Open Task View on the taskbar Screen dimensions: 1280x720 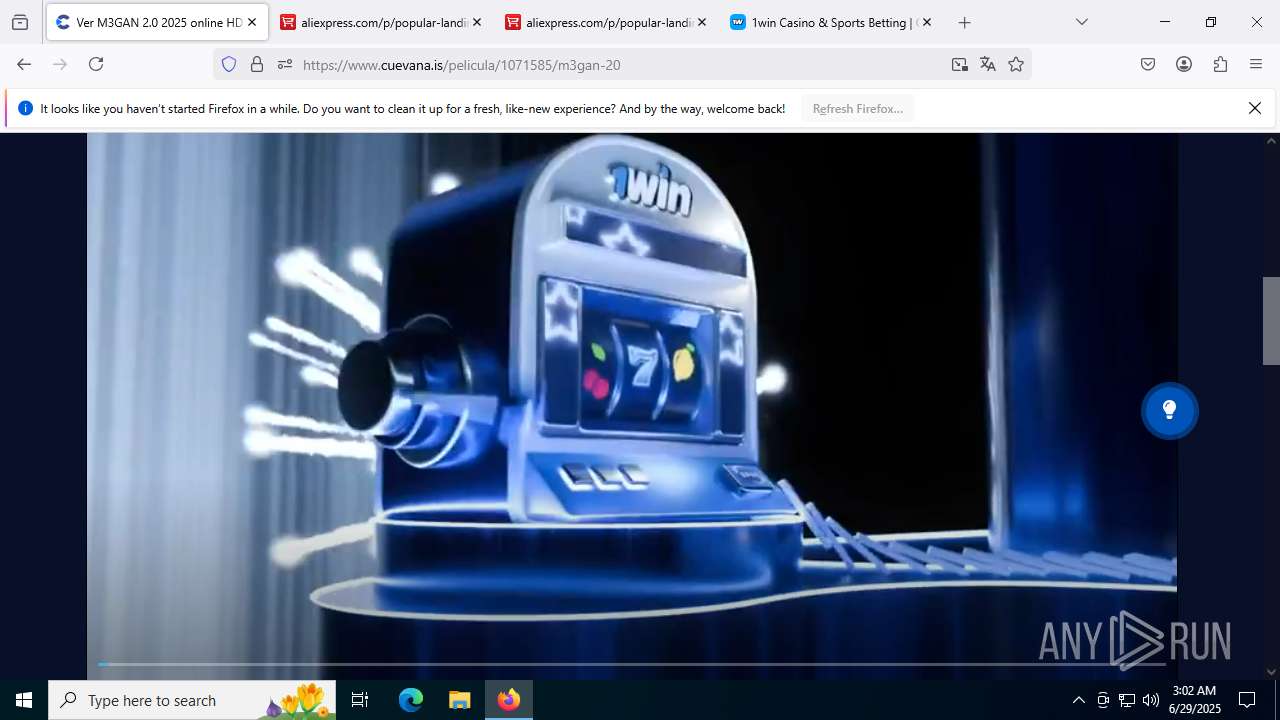pos(360,700)
